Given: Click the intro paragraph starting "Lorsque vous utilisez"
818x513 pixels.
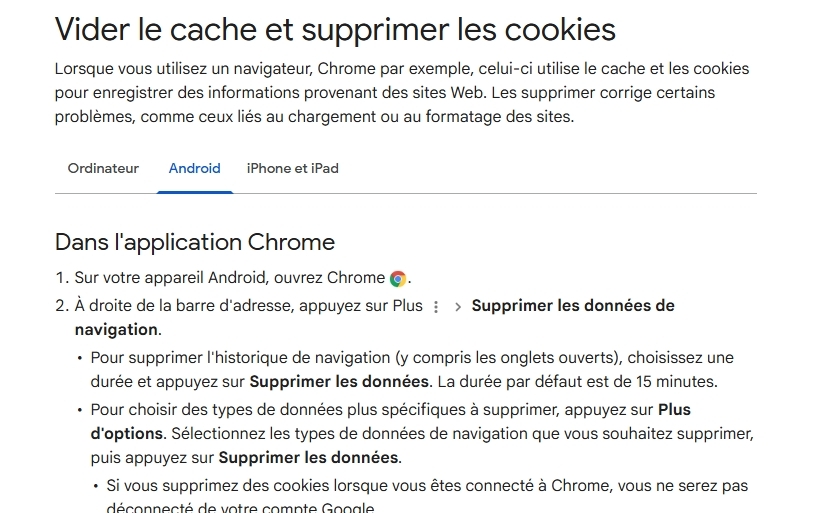Looking at the screenshot, I should tap(400, 93).
